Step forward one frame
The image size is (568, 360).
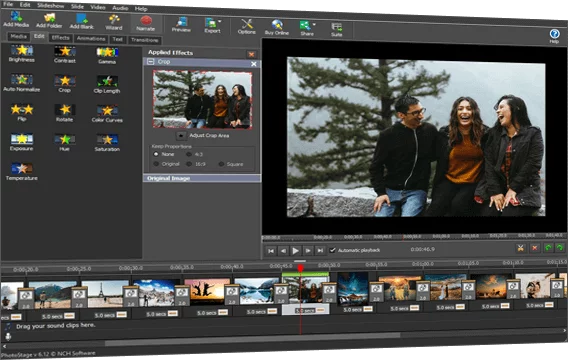[x=308, y=250]
